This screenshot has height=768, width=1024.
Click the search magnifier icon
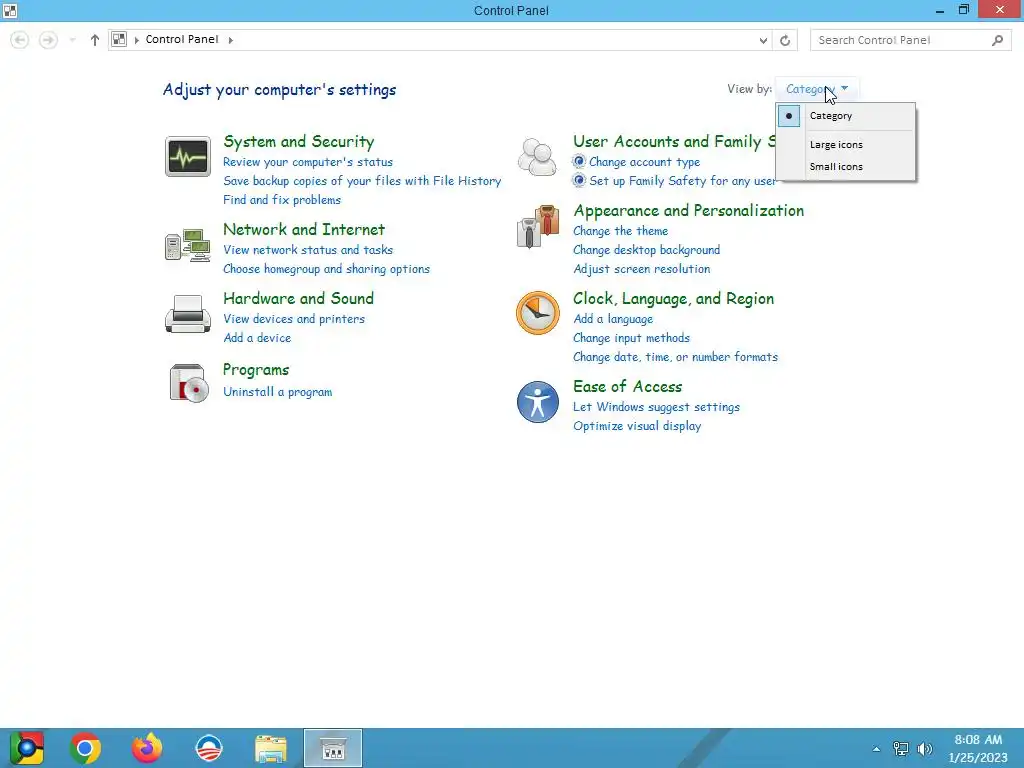tap(997, 40)
